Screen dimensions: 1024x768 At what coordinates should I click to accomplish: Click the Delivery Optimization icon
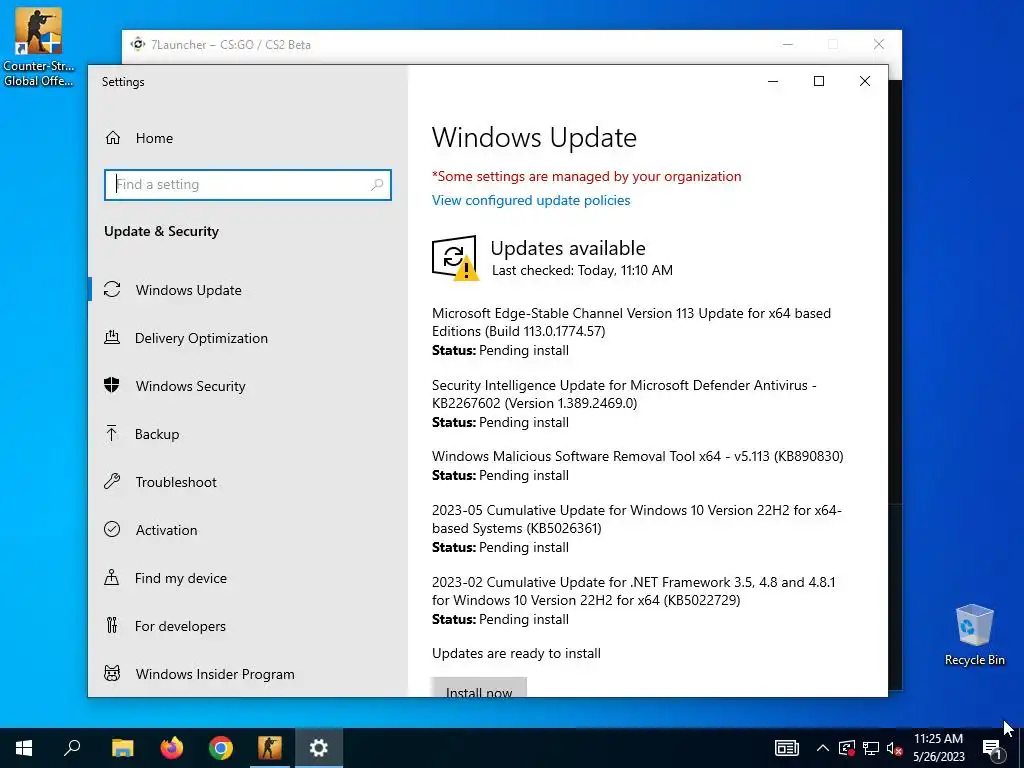tap(112, 338)
